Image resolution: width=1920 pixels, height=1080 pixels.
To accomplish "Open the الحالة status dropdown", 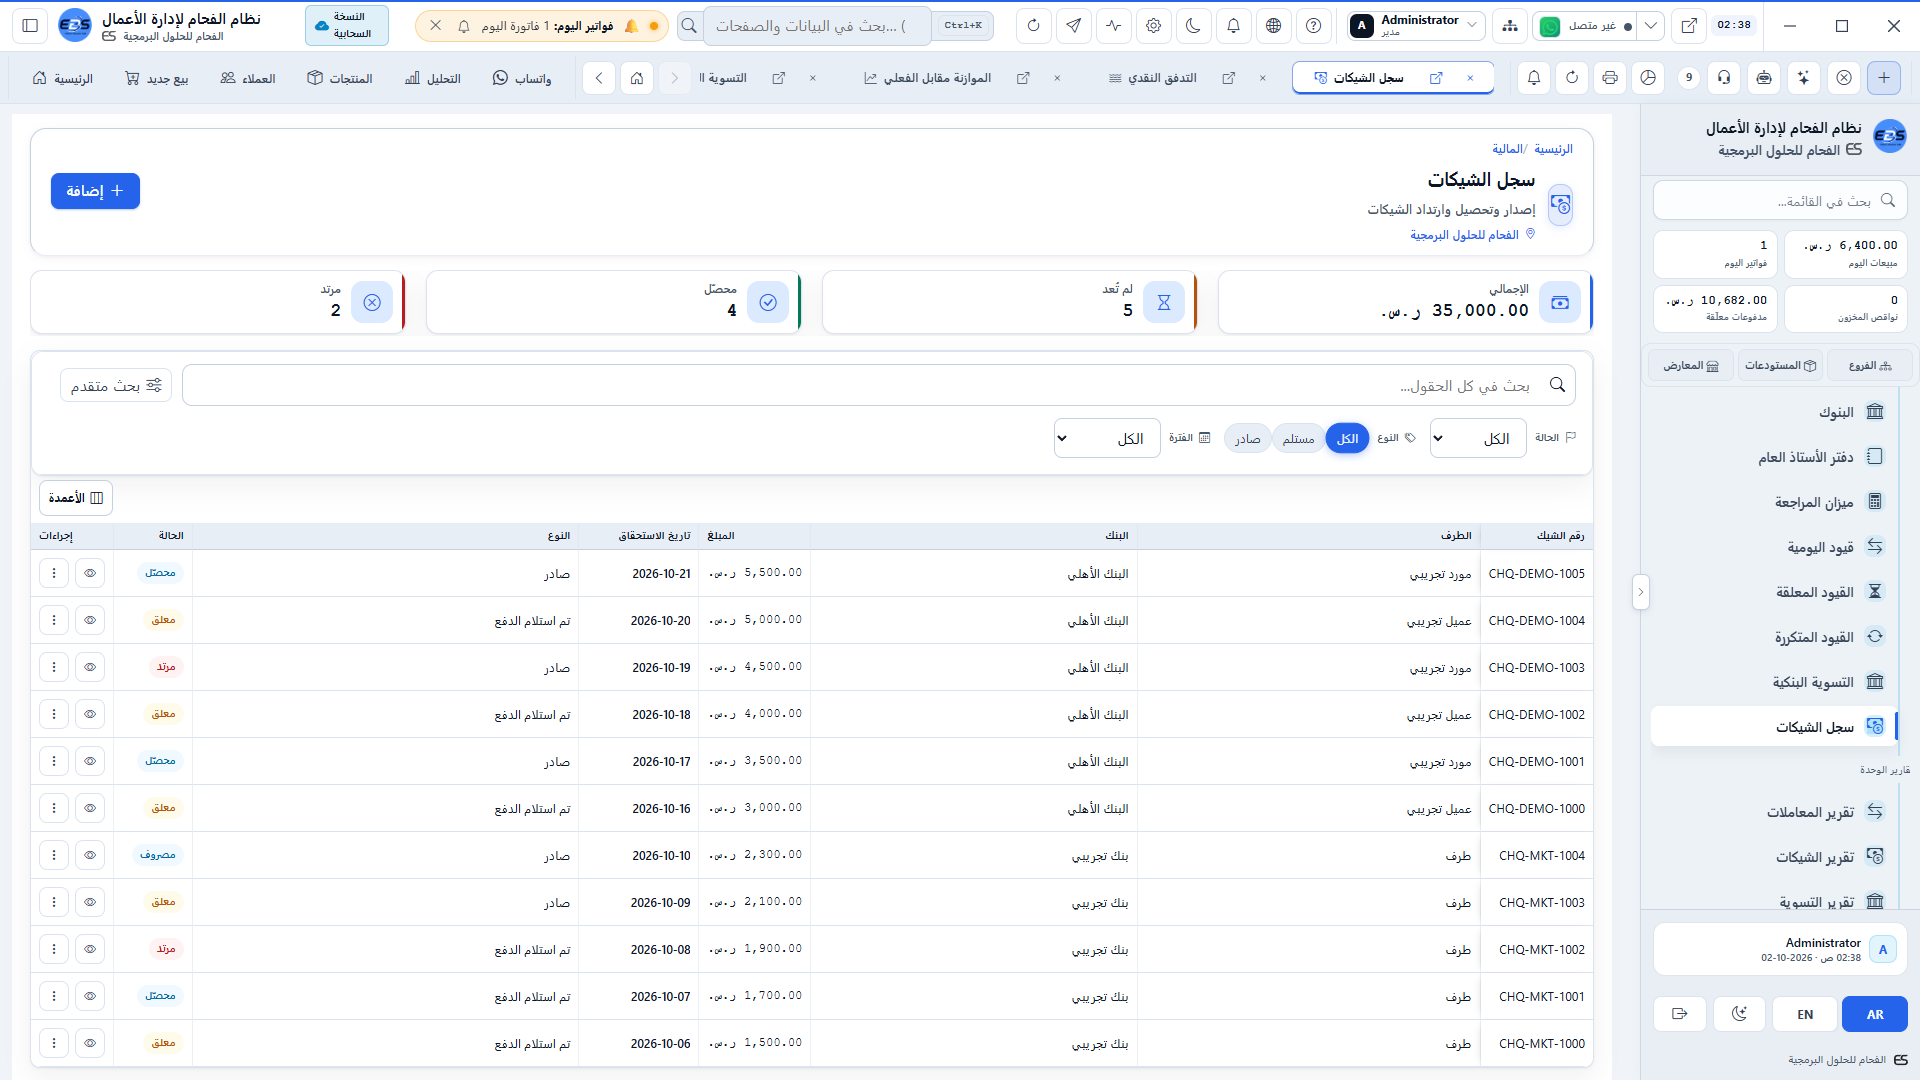I will (x=1478, y=438).
